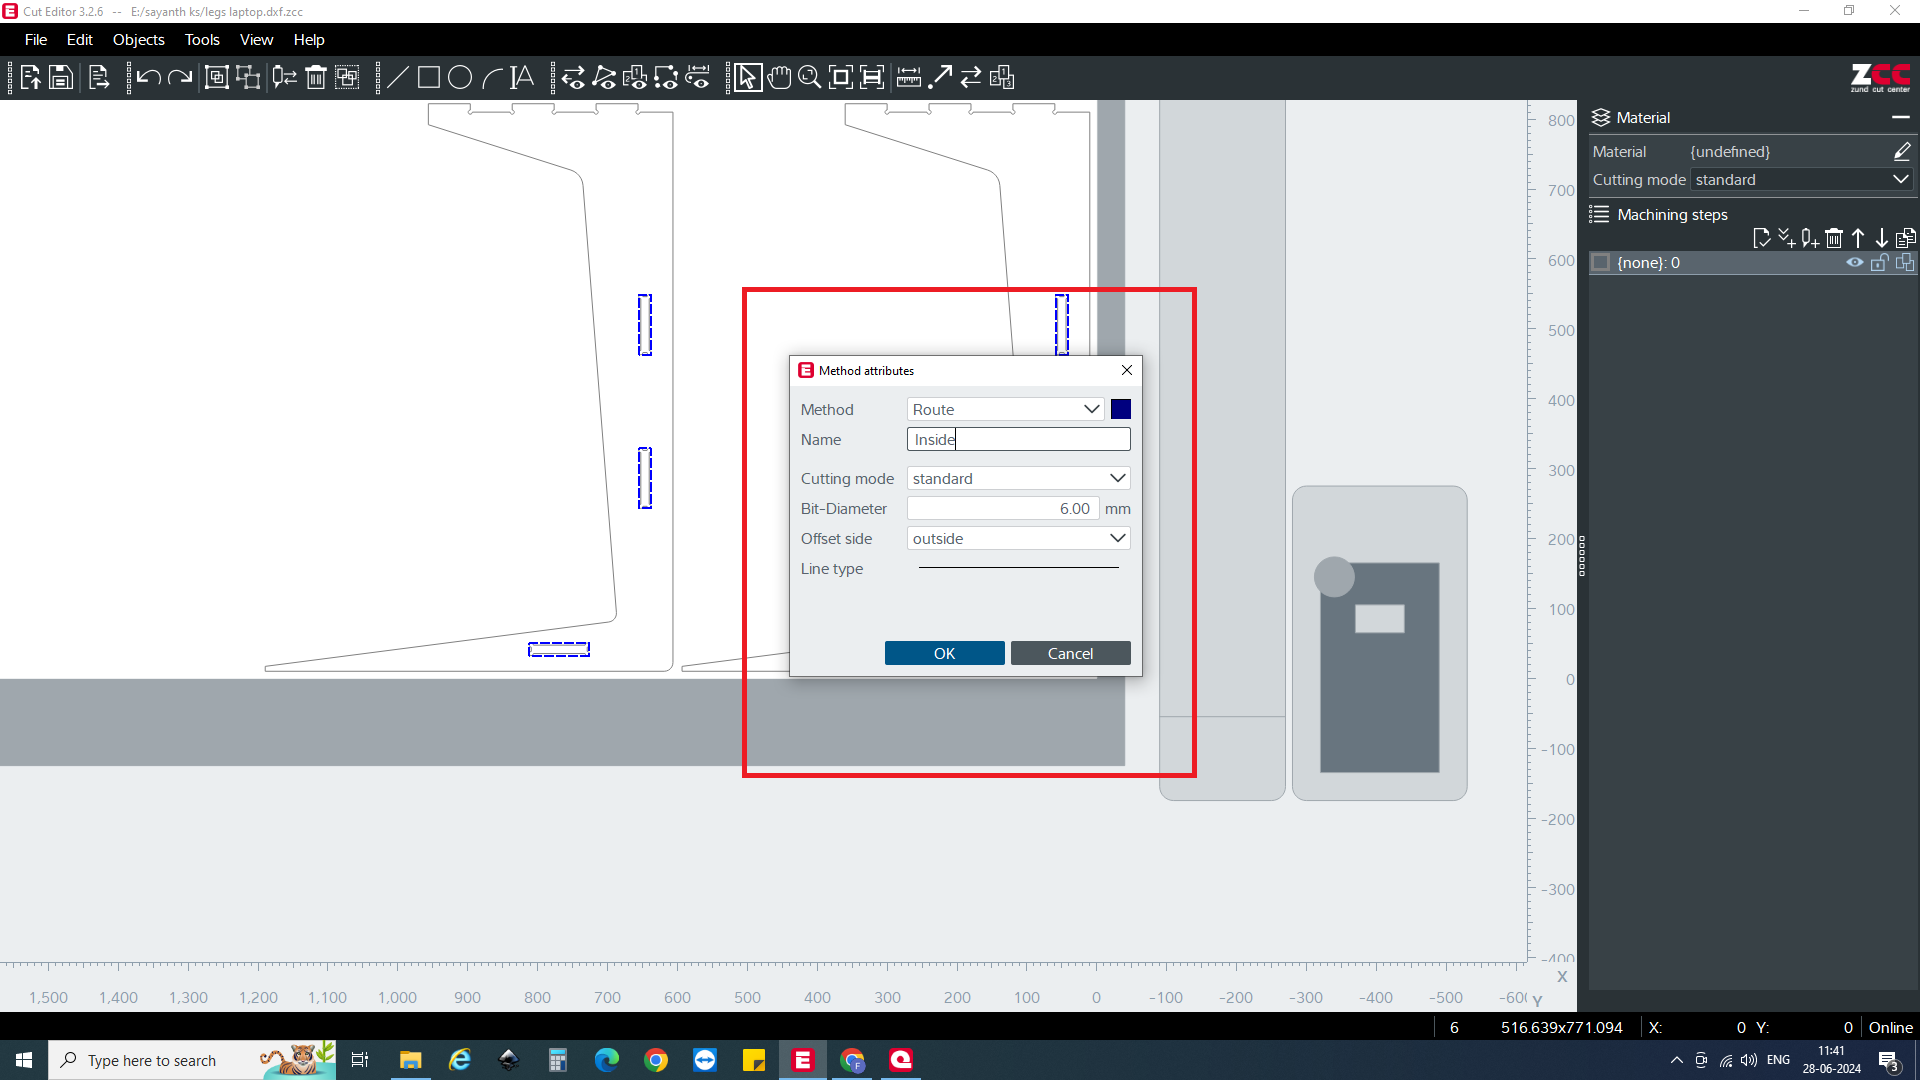Click OK to confirm method attributes

944,653
